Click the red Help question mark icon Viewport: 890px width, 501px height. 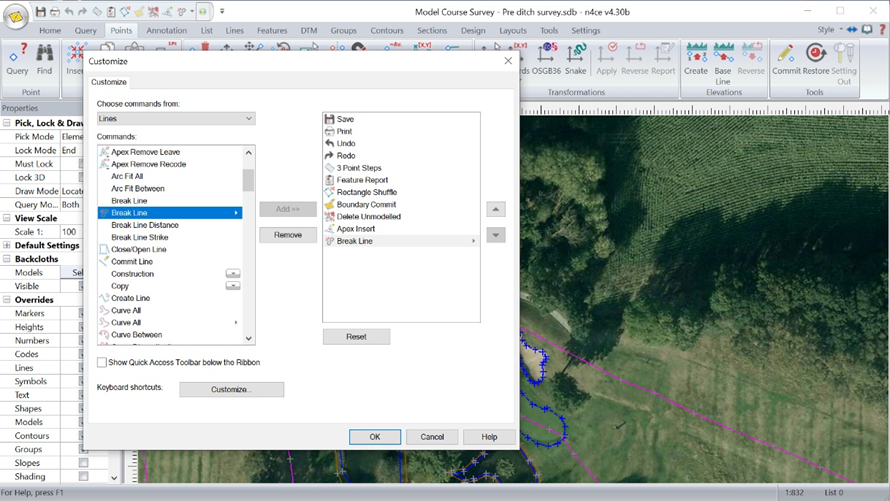coord(882,30)
